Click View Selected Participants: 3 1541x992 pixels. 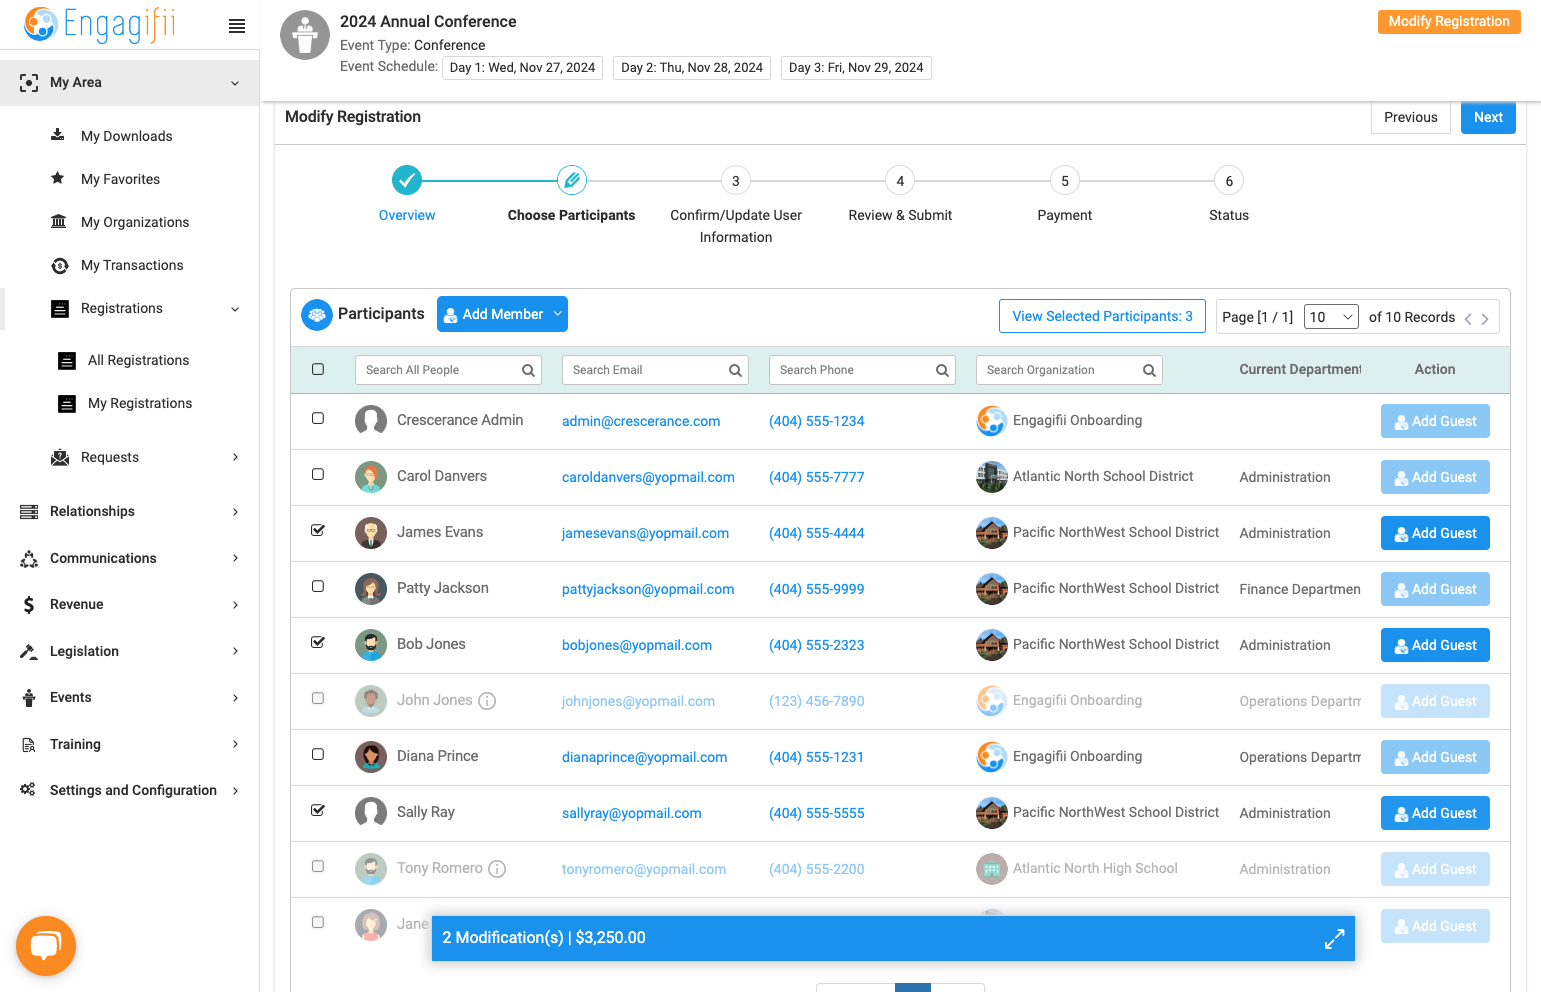tap(1102, 316)
